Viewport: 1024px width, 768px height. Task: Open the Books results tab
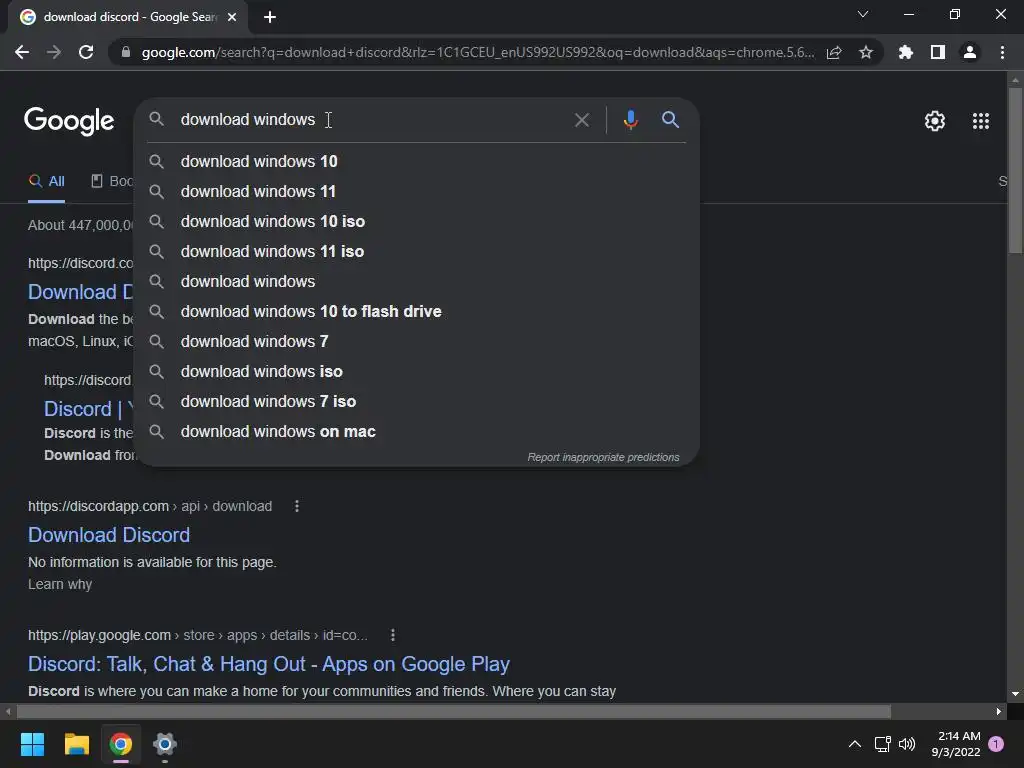pyautogui.click(x=112, y=181)
